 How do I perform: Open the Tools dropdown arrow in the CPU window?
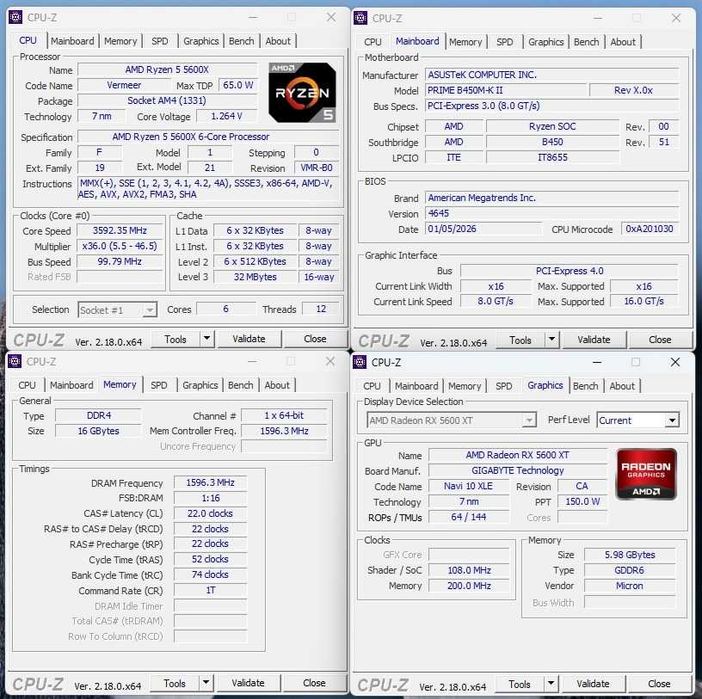click(x=206, y=339)
